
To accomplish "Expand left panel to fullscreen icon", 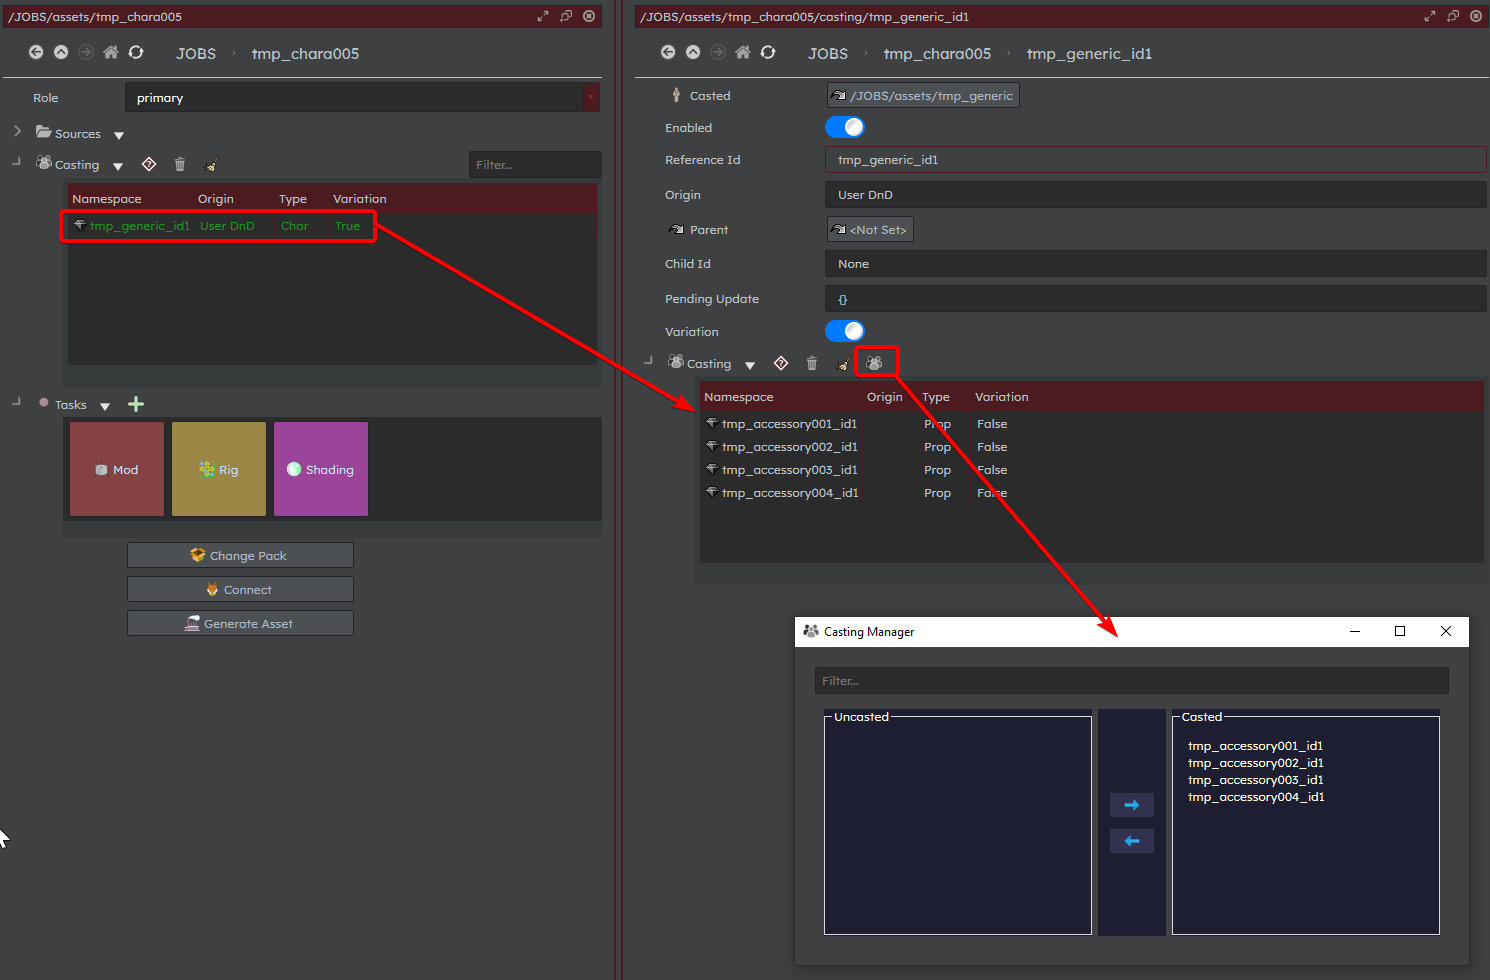I will pos(543,16).
